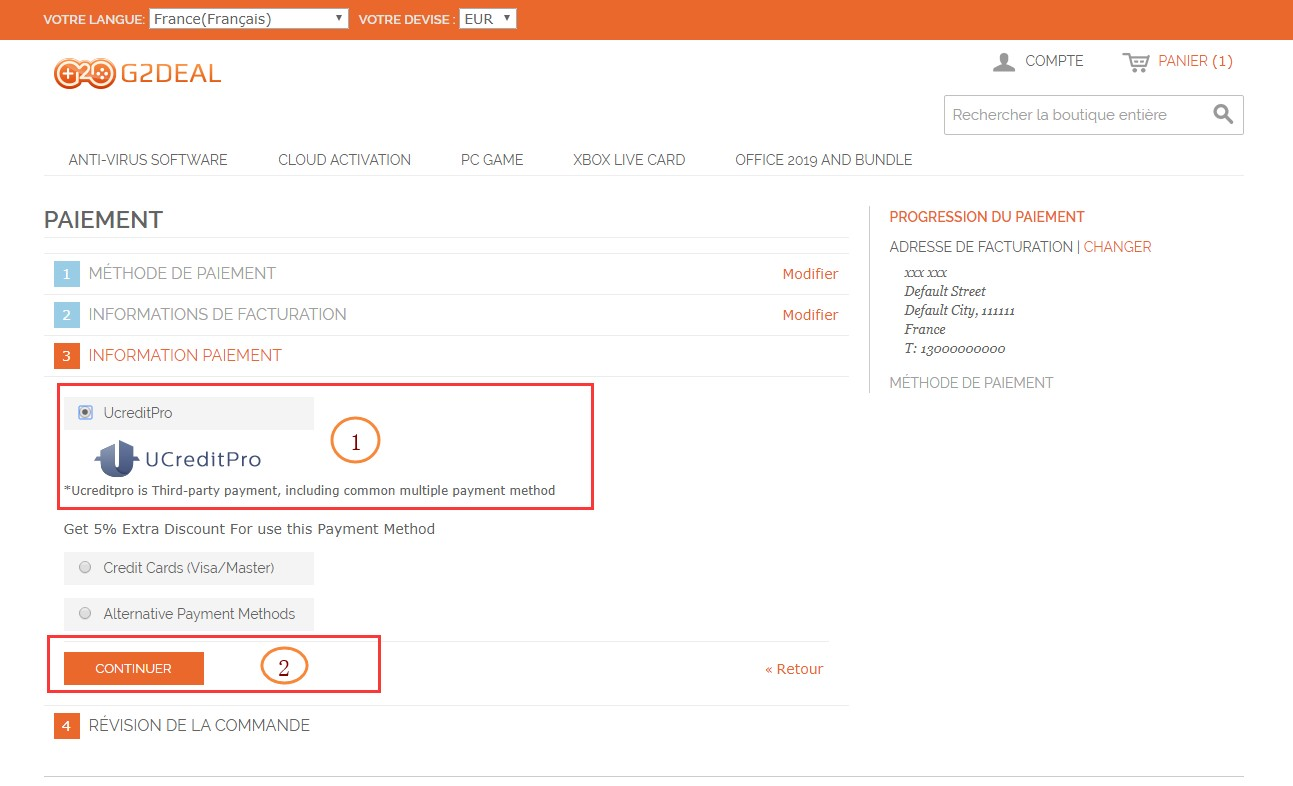Click the Ucreditpro third-party payment note
Screen dimensions: 1293x786
point(309,491)
